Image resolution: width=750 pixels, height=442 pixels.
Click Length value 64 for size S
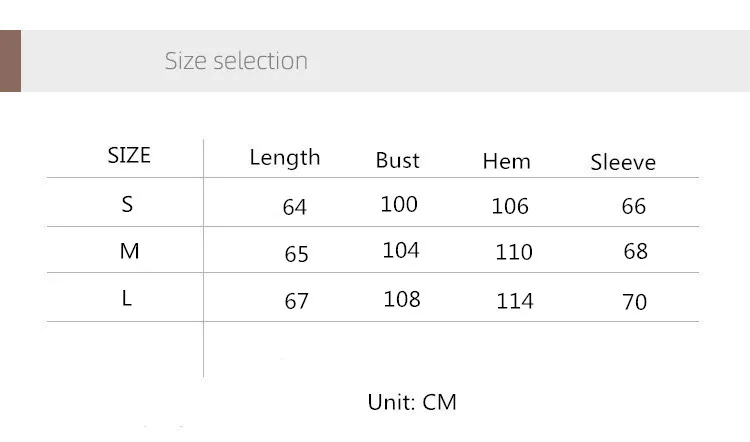pos(295,207)
